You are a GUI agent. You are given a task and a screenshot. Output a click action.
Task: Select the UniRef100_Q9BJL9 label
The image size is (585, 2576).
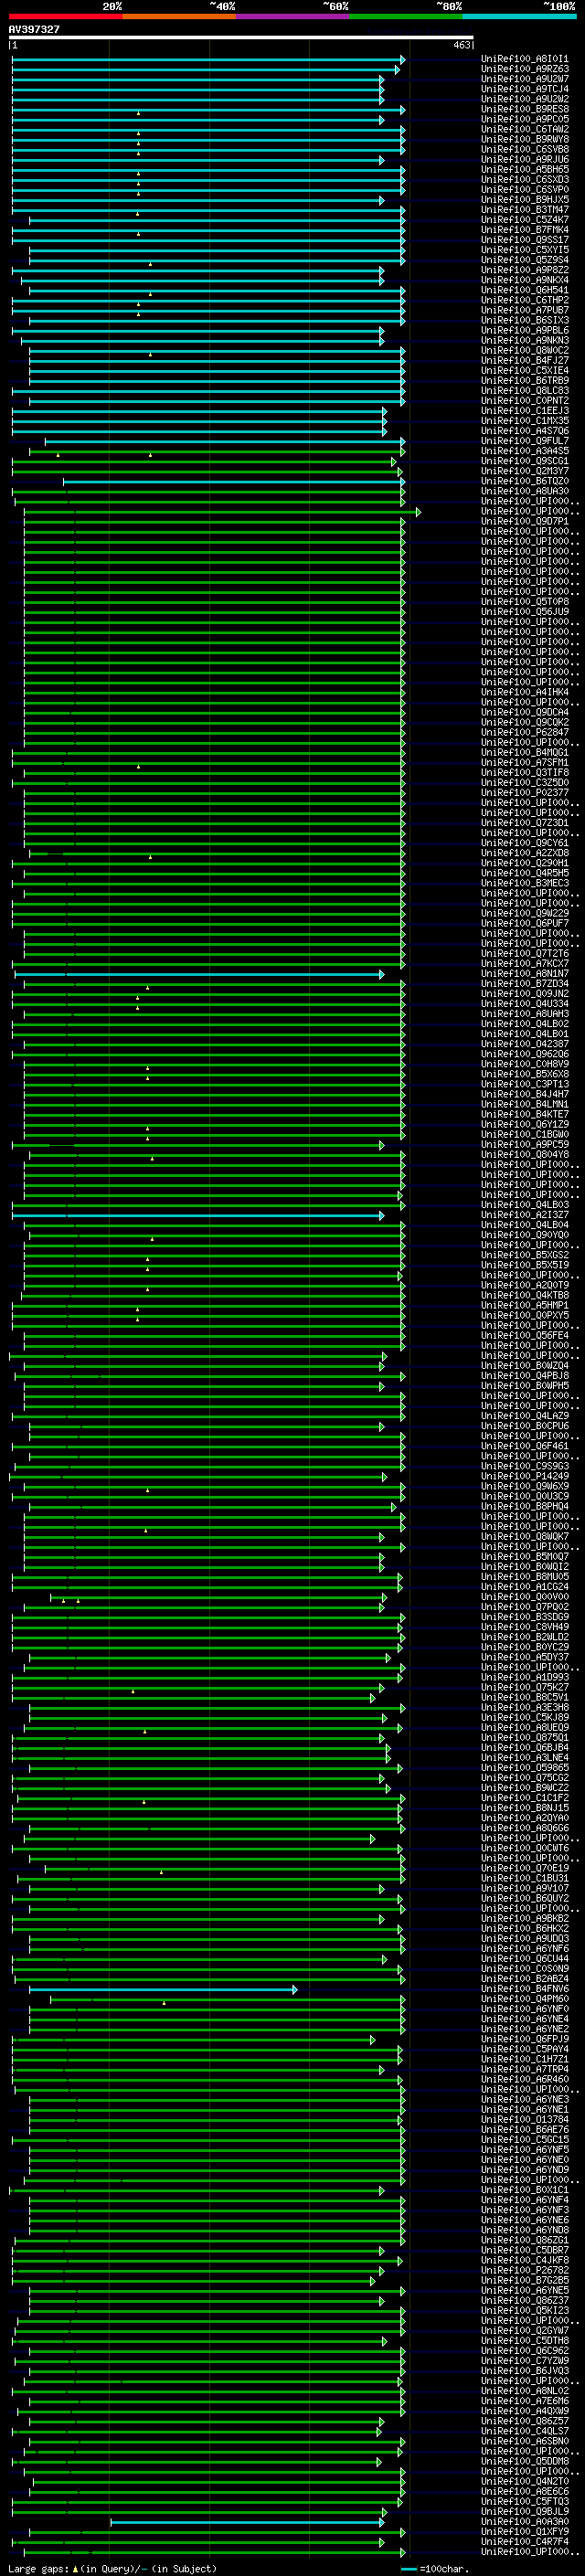point(525,2511)
